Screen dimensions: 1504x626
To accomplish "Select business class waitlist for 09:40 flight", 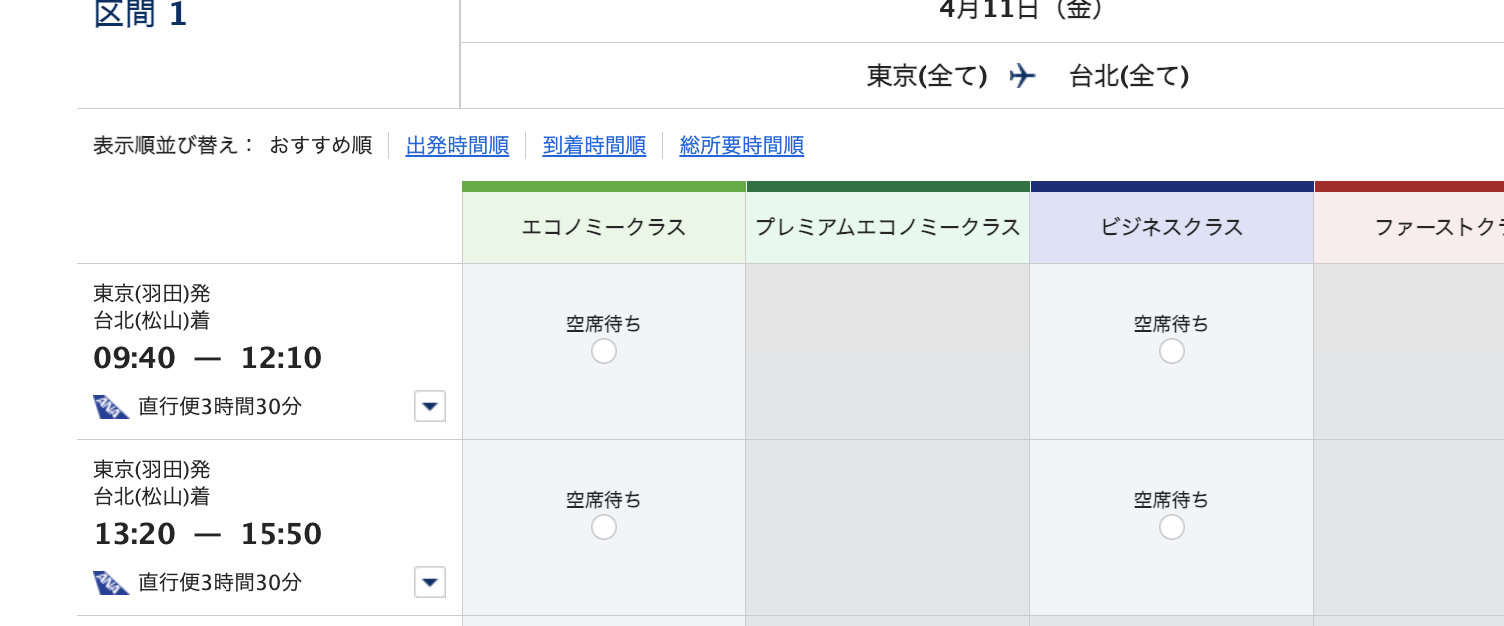I will pyautogui.click(x=1172, y=351).
